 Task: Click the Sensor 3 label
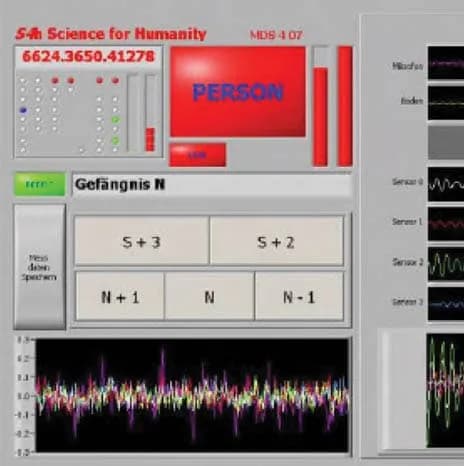(407, 302)
